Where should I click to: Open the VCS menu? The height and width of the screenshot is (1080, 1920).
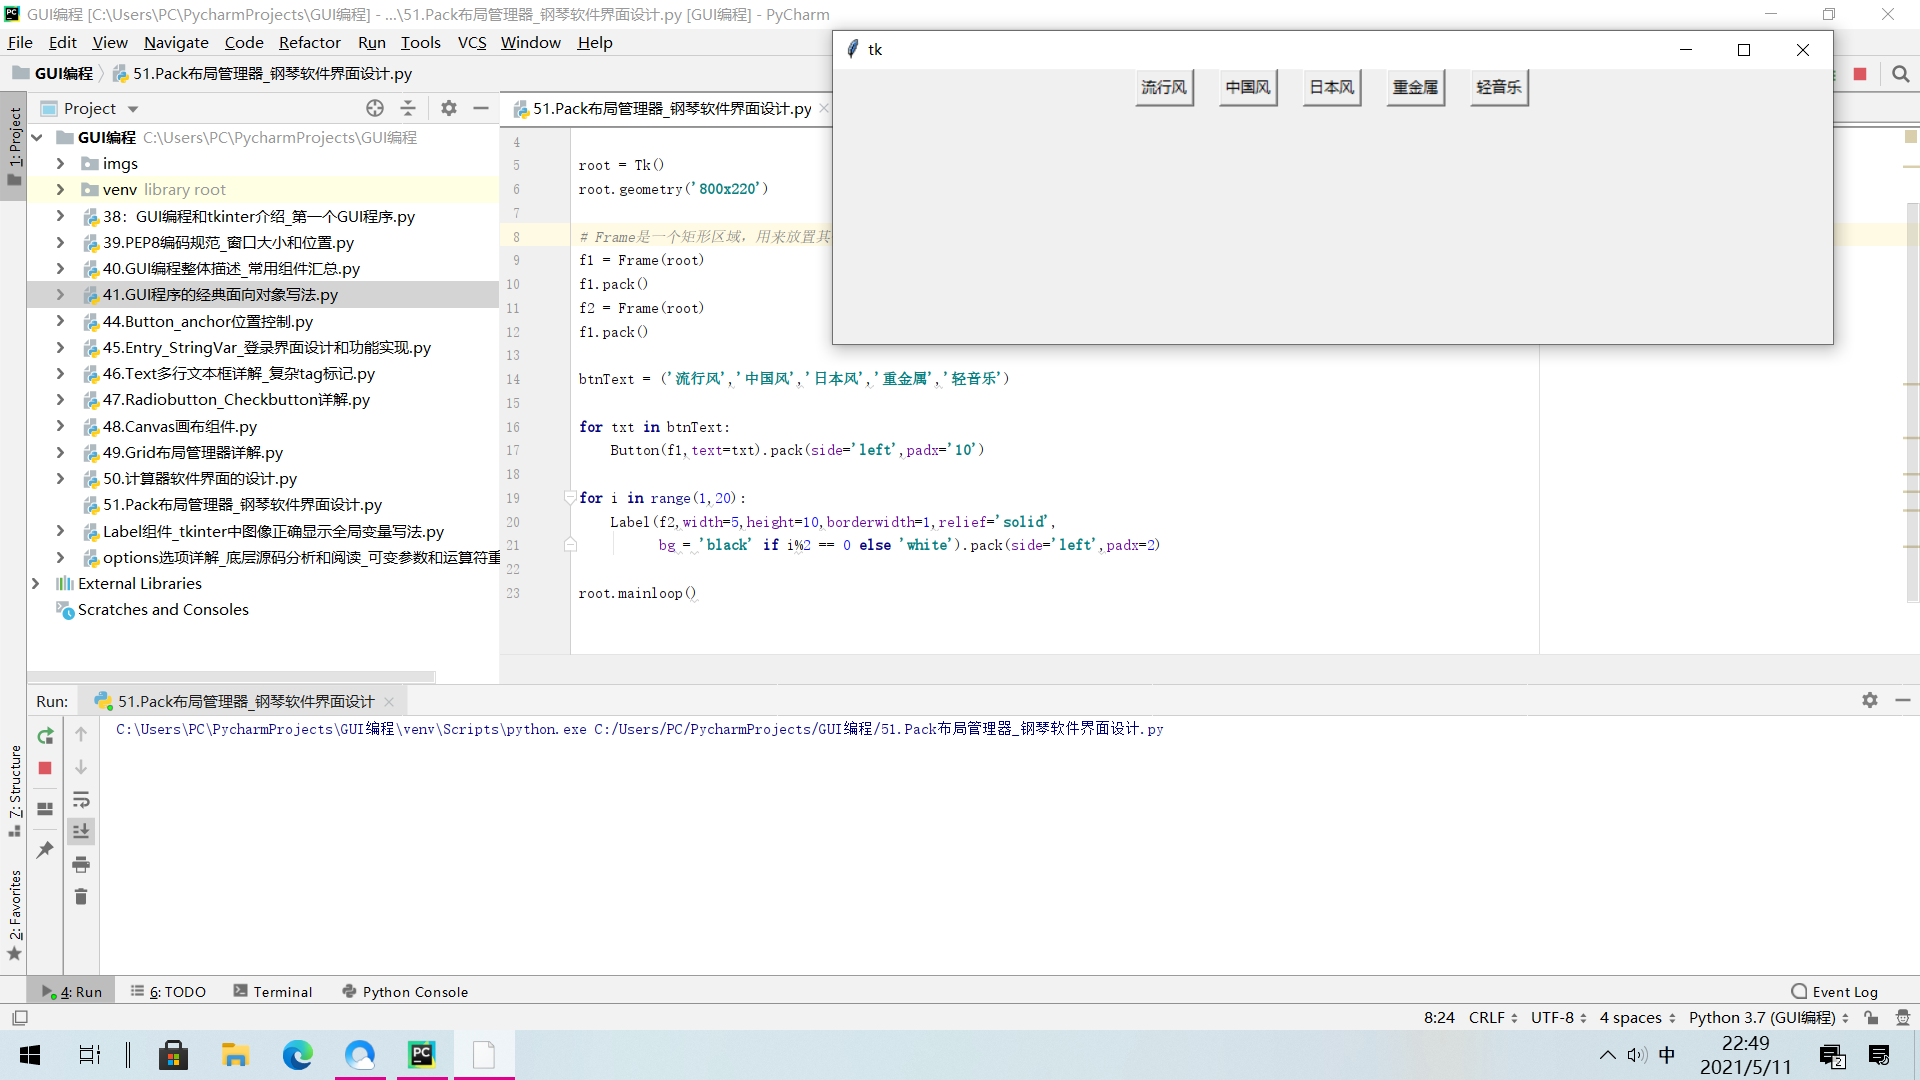point(472,42)
